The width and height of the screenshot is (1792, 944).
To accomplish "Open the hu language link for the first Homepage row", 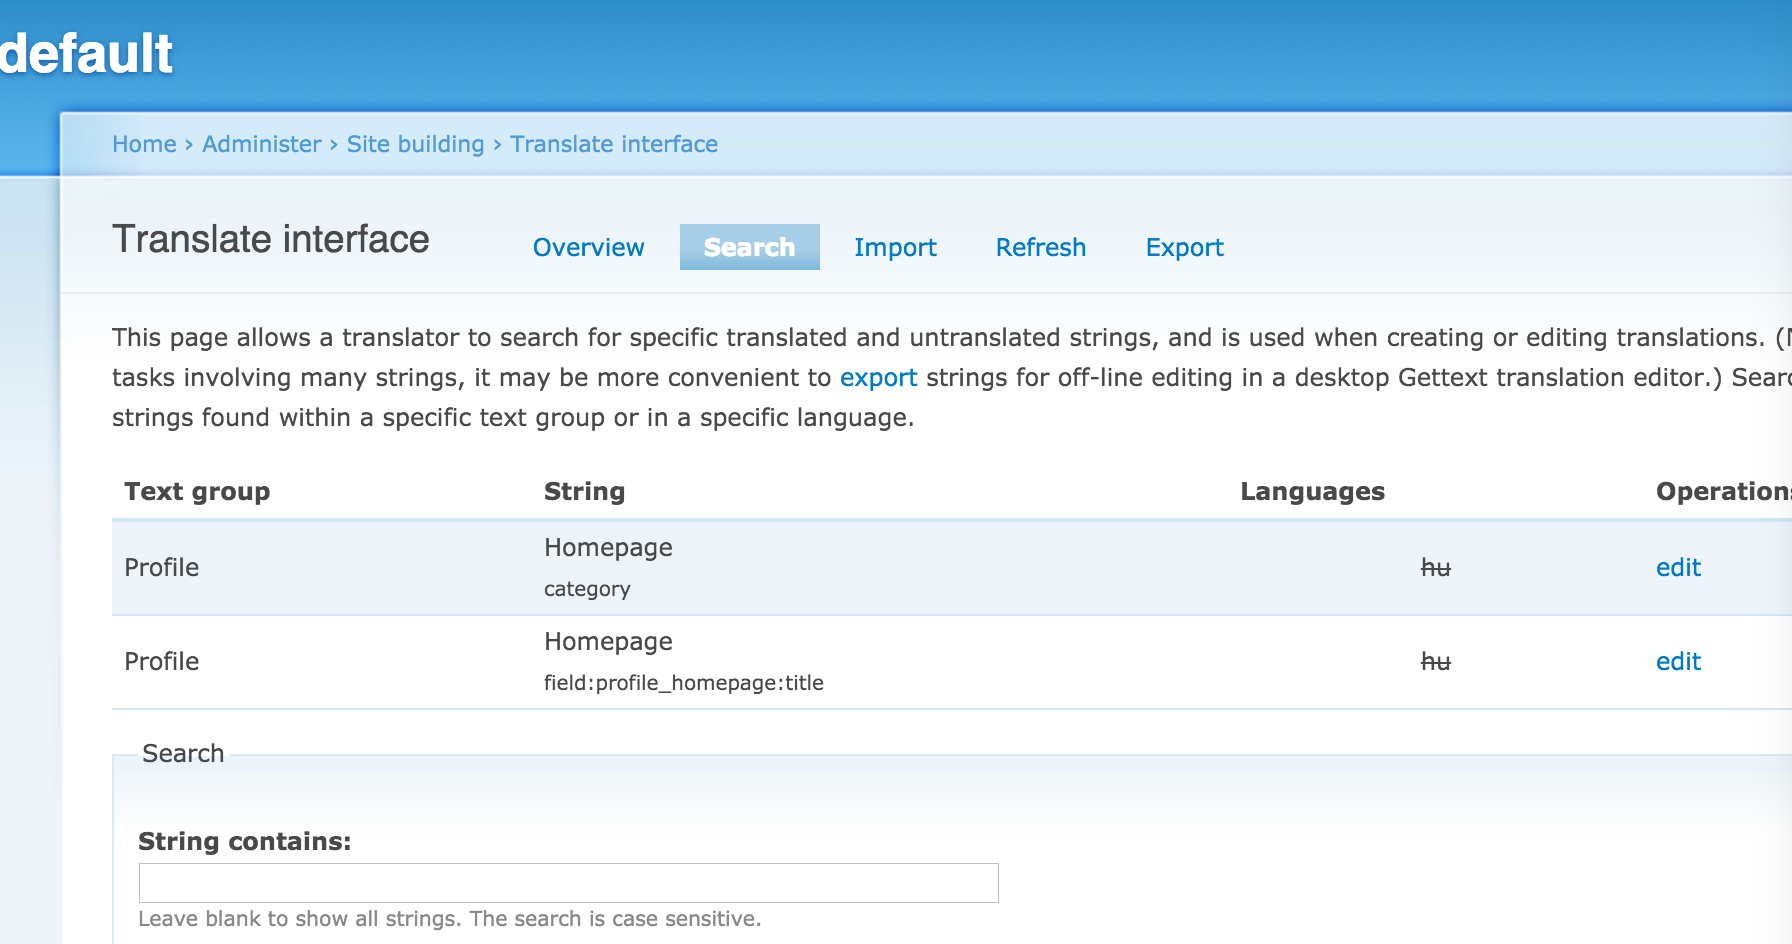I will coord(1436,567).
